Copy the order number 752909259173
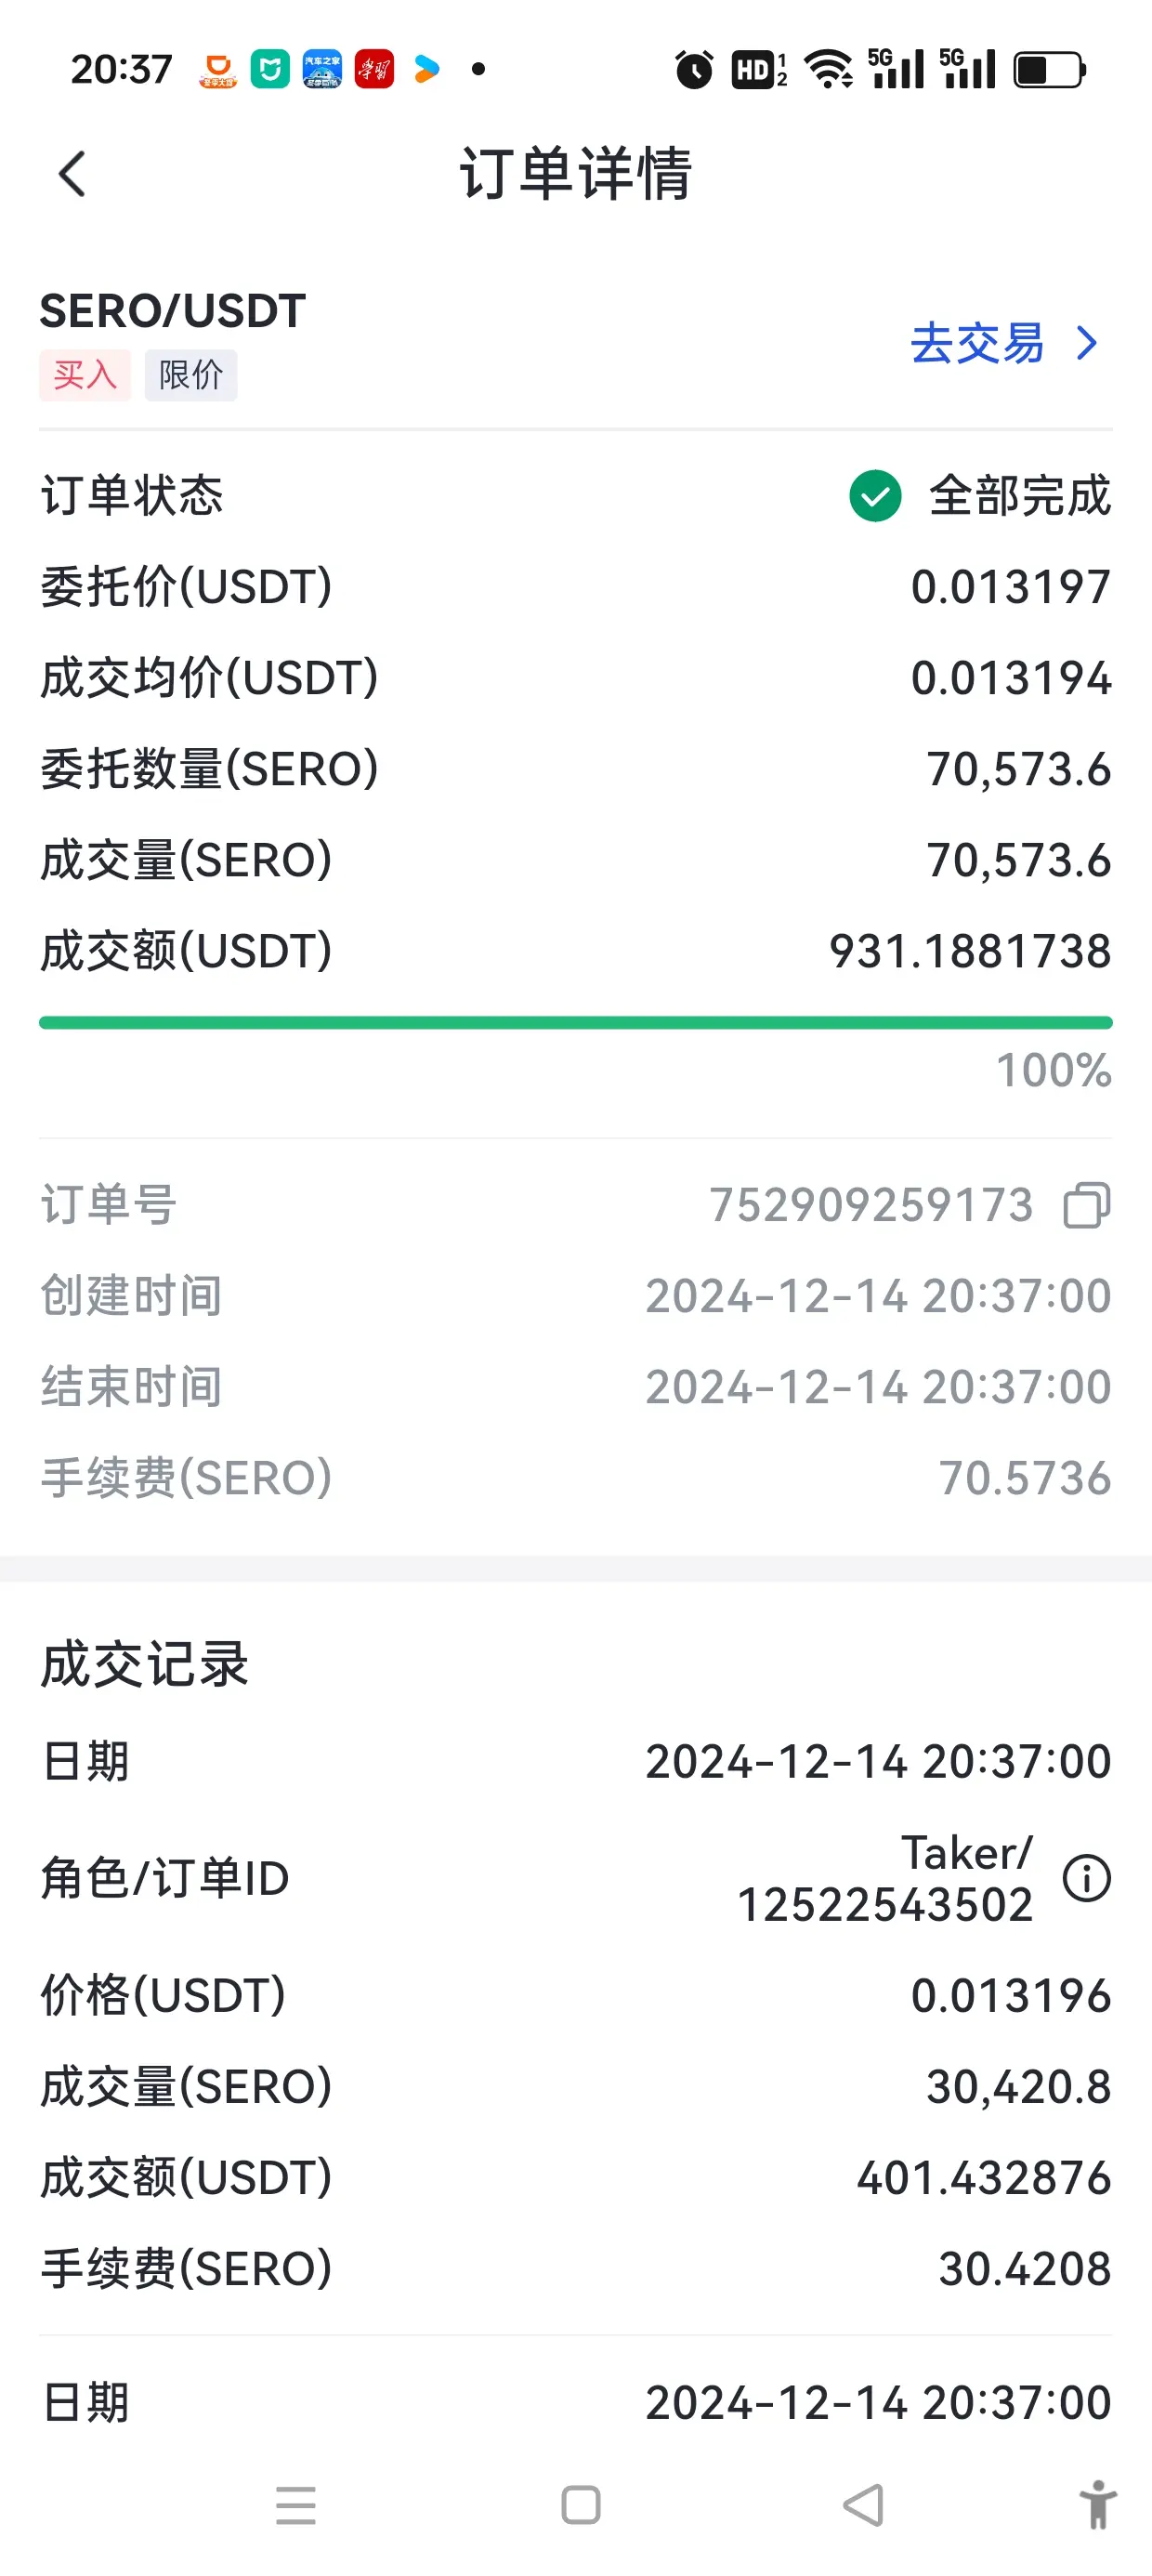Image resolution: width=1152 pixels, height=2576 pixels. coord(1087,1205)
